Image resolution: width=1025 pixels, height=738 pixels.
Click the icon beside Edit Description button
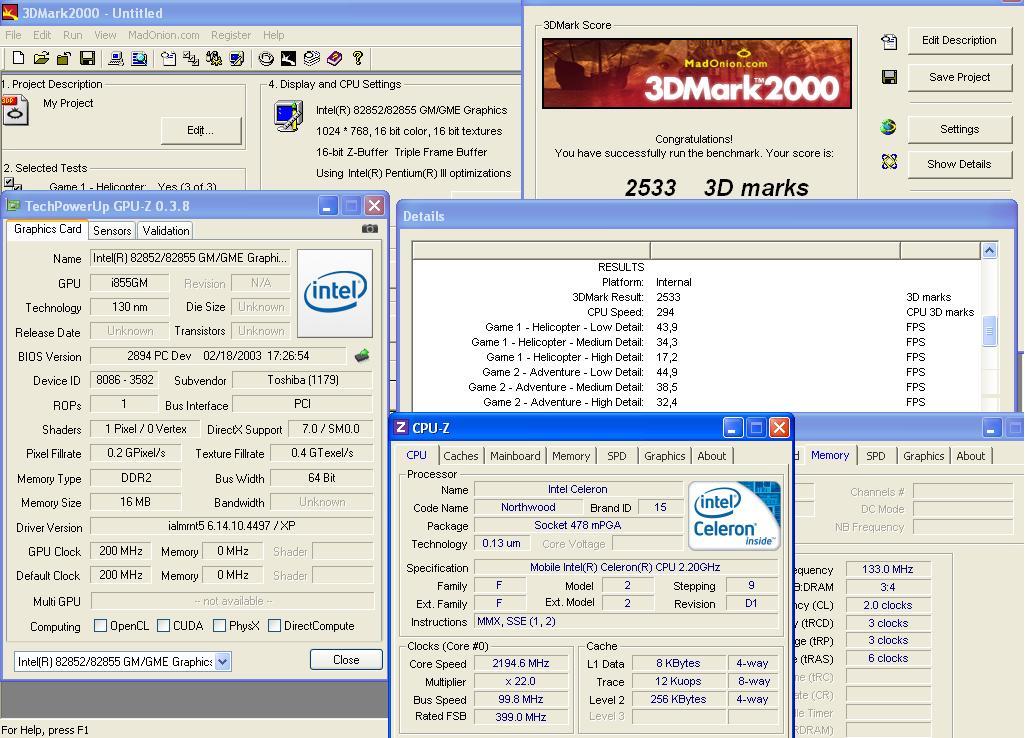[x=889, y=42]
